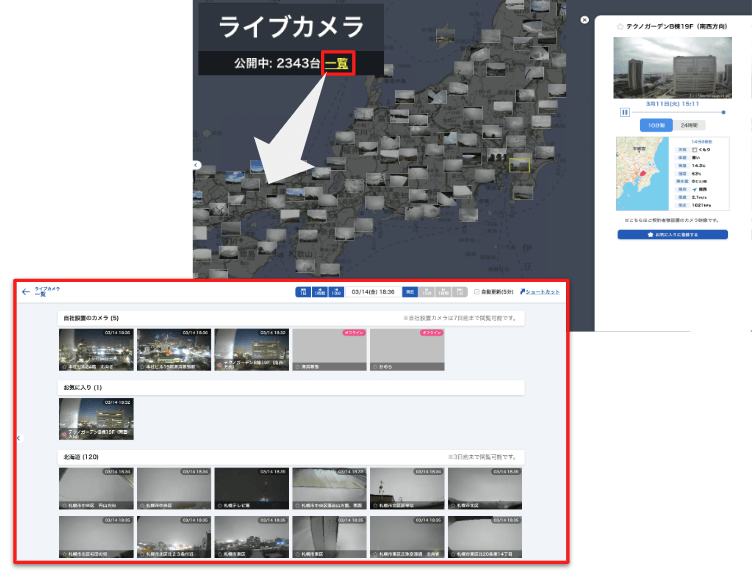Open the favorite camera thumbnail under お気に入り
This screenshot has width=753, height=576.
pos(96,419)
